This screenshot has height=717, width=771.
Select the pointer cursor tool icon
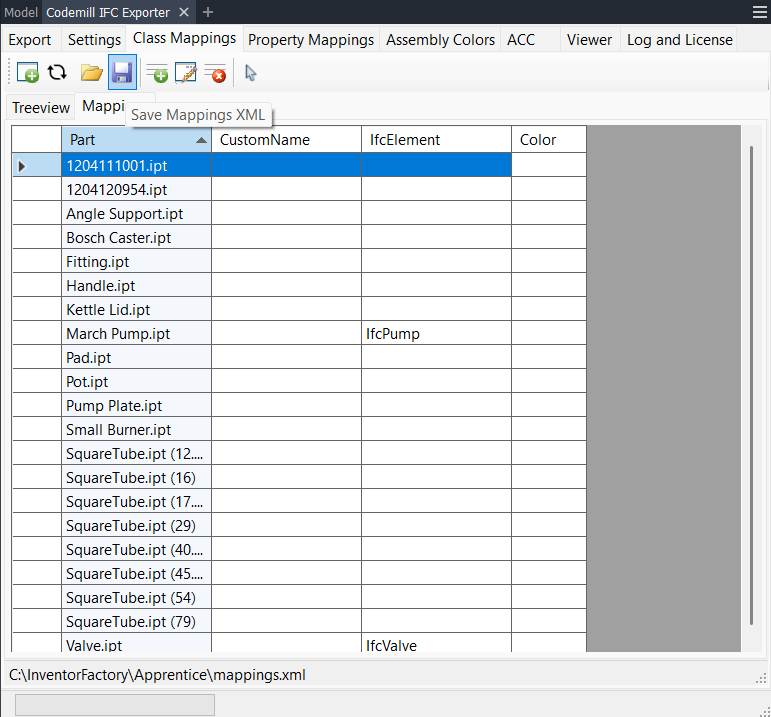point(251,73)
